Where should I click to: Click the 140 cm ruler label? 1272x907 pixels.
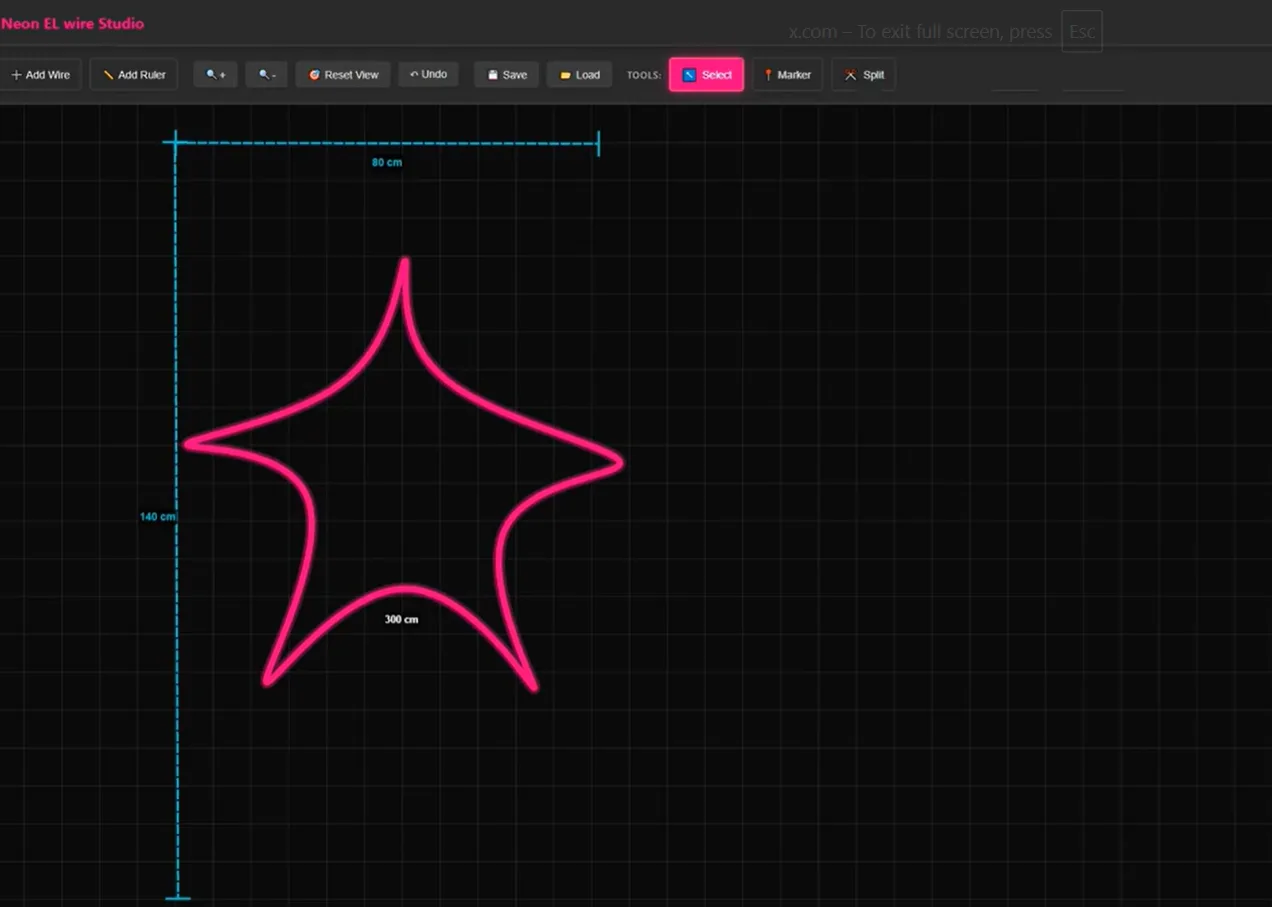coord(157,516)
